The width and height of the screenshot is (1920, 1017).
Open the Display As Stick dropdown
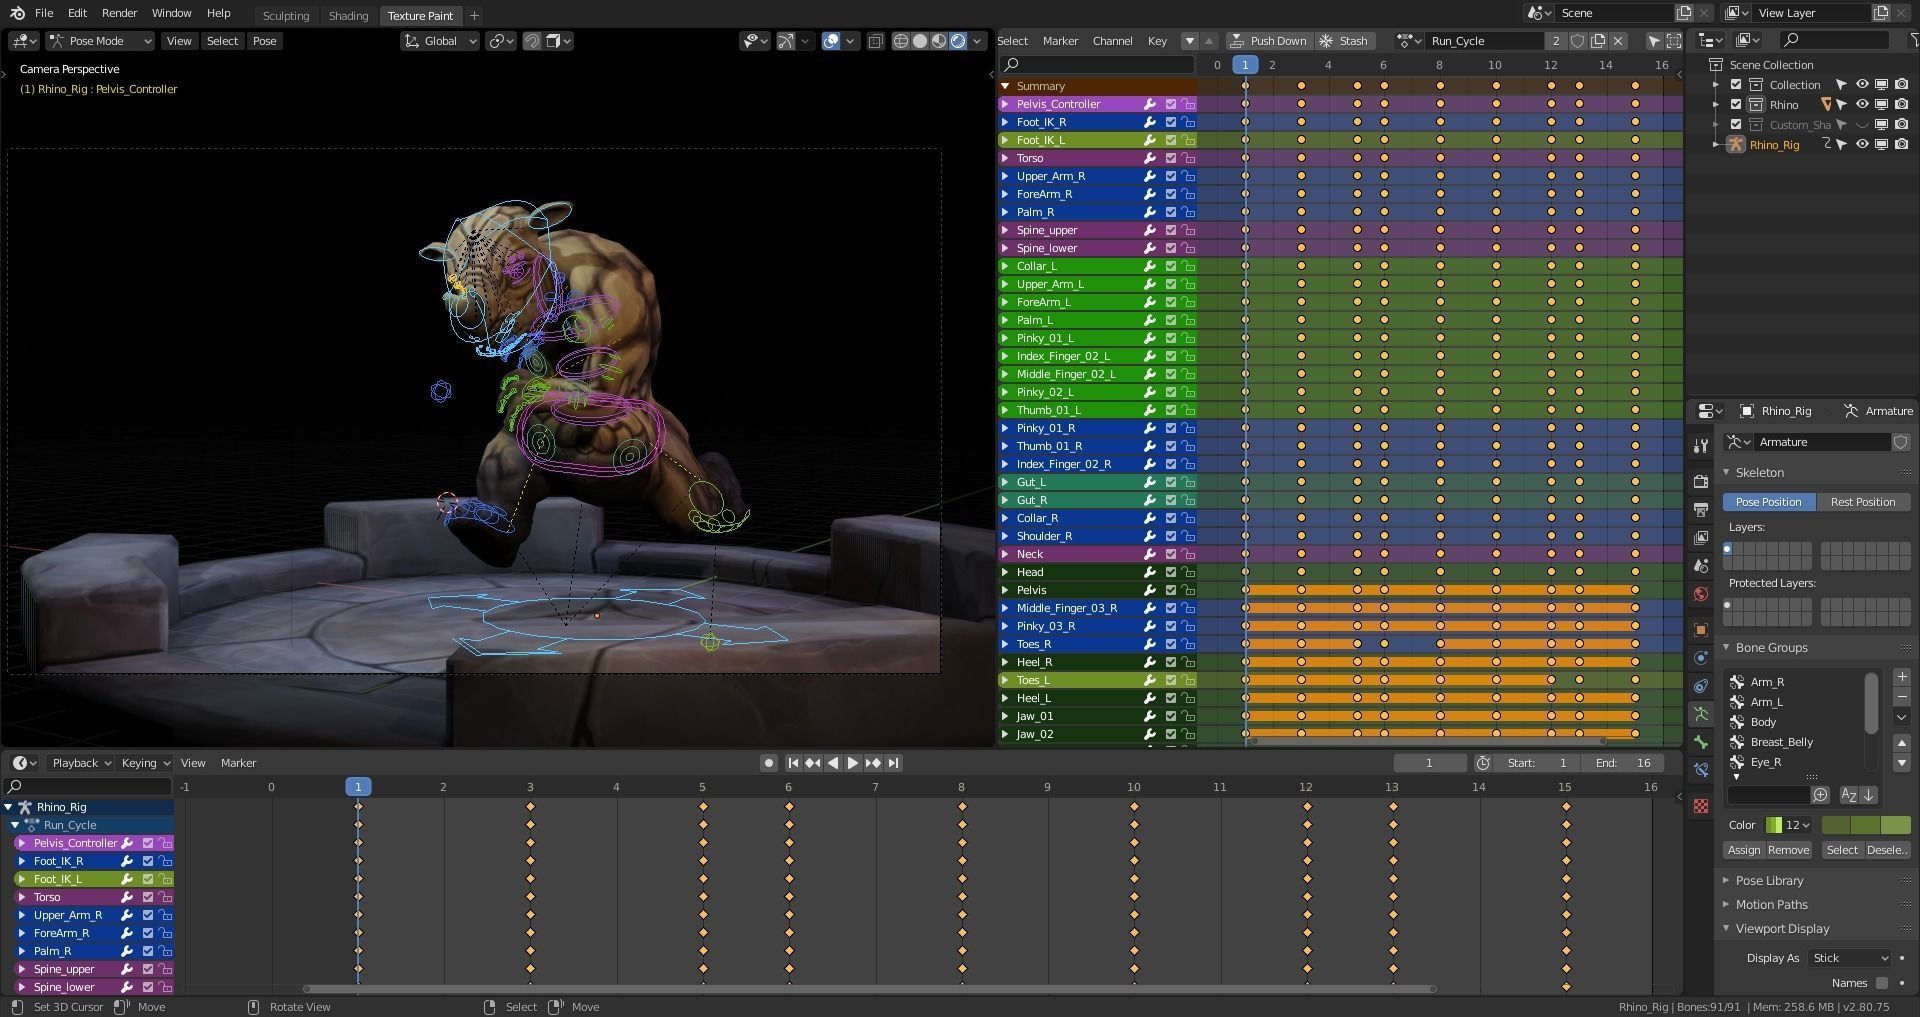[1849, 958]
